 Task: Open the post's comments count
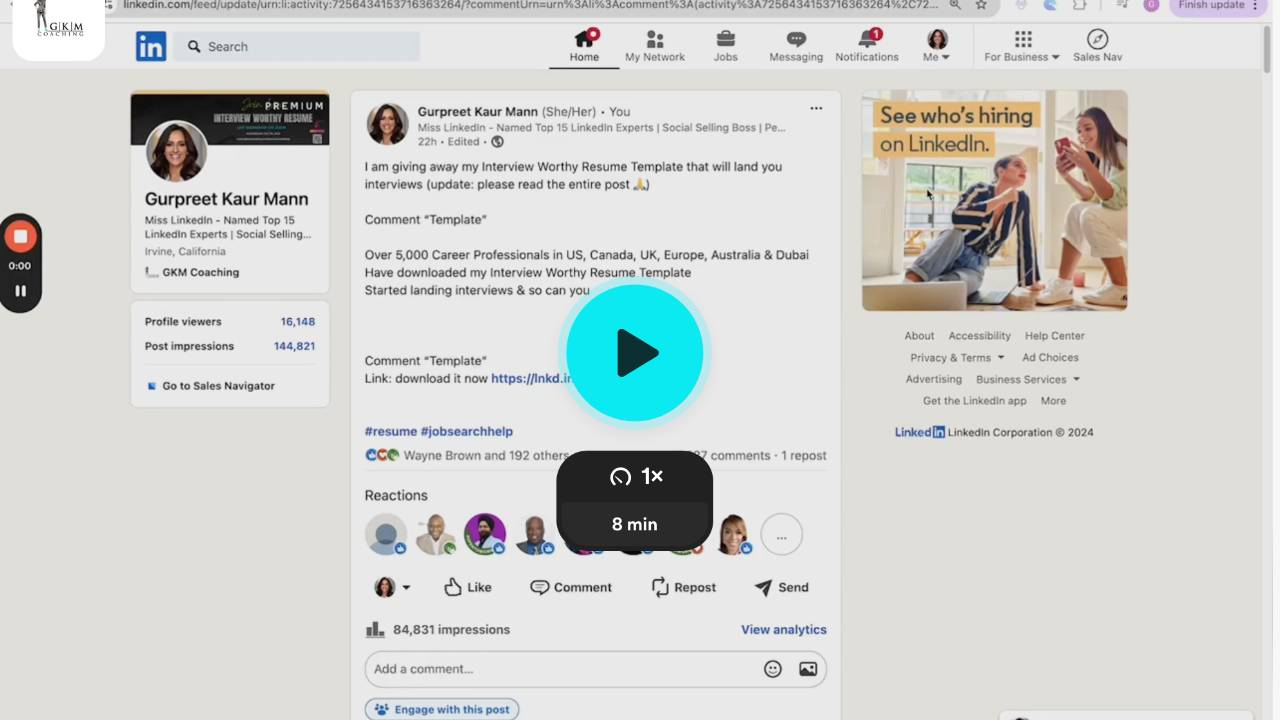(733, 455)
